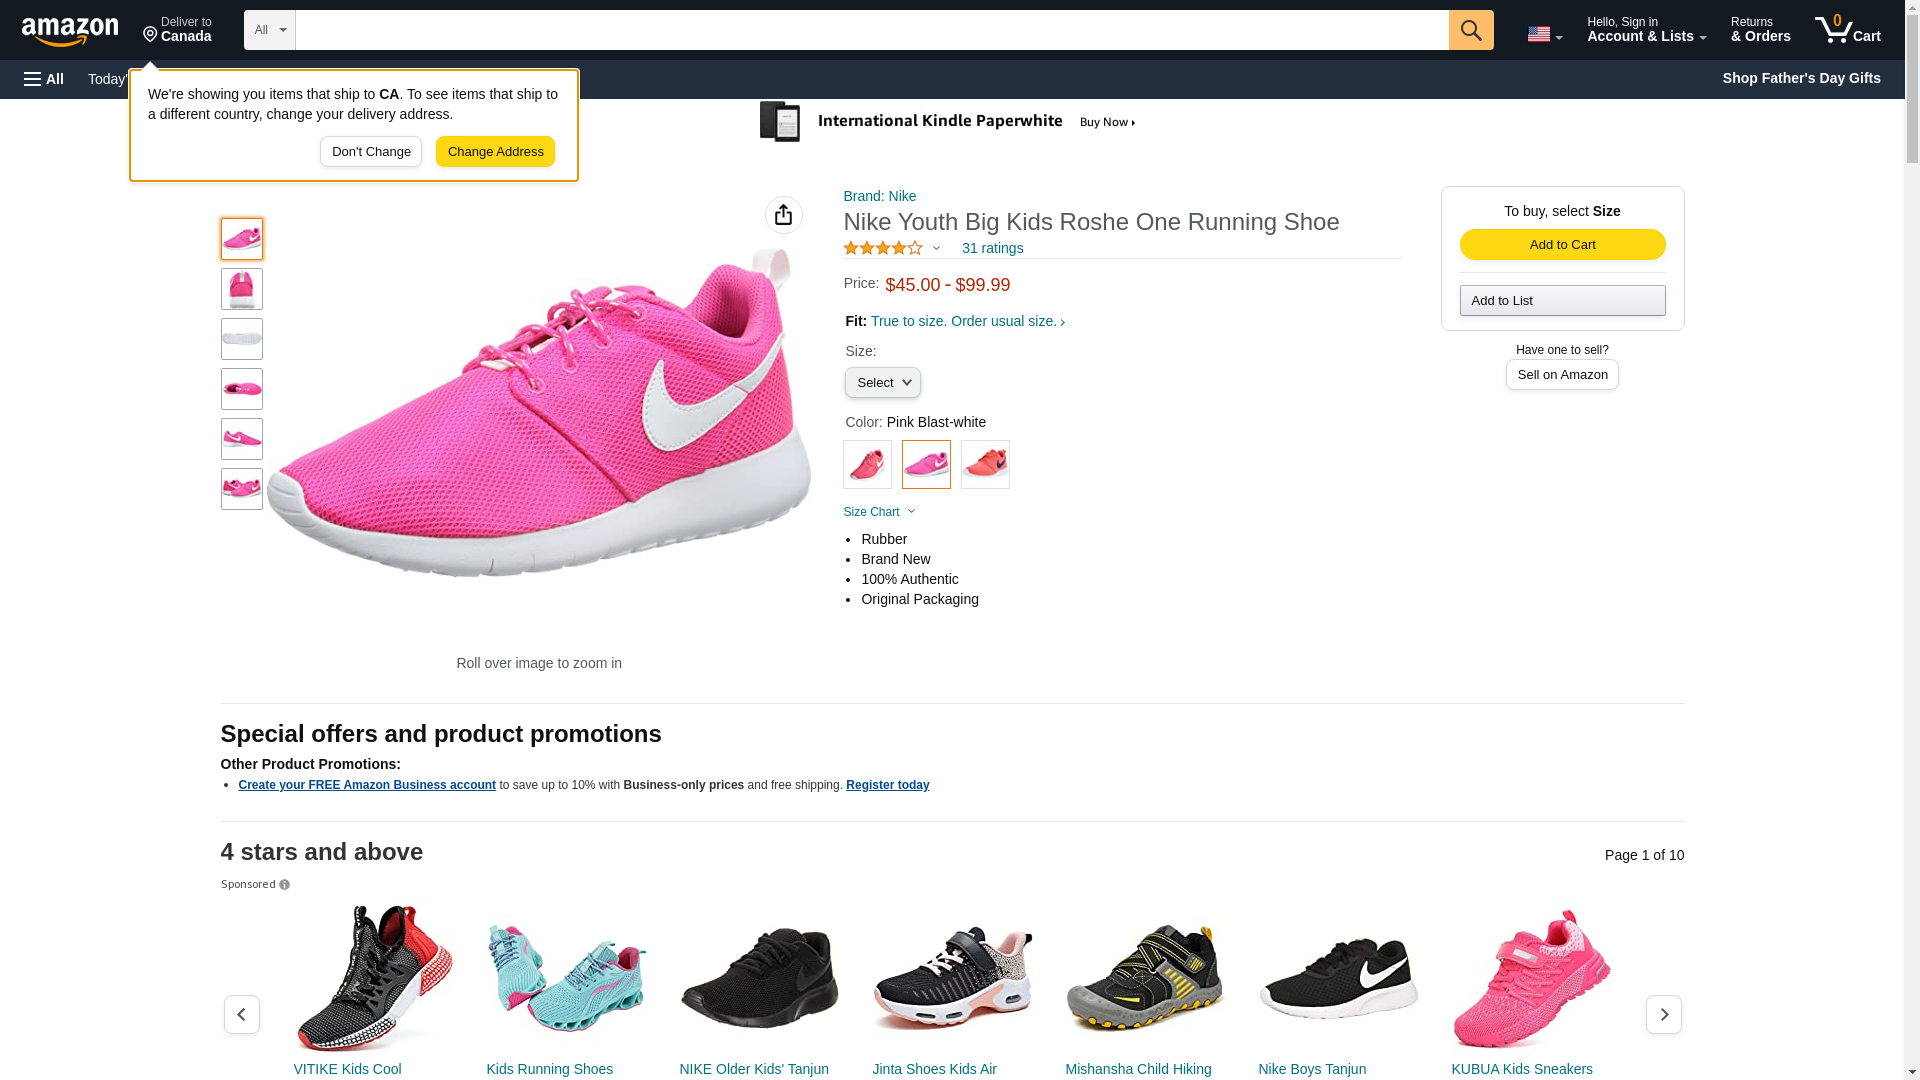Click in the Amazon search field
Image resolution: width=1920 pixels, height=1080 pixels.
pos(871,30)
